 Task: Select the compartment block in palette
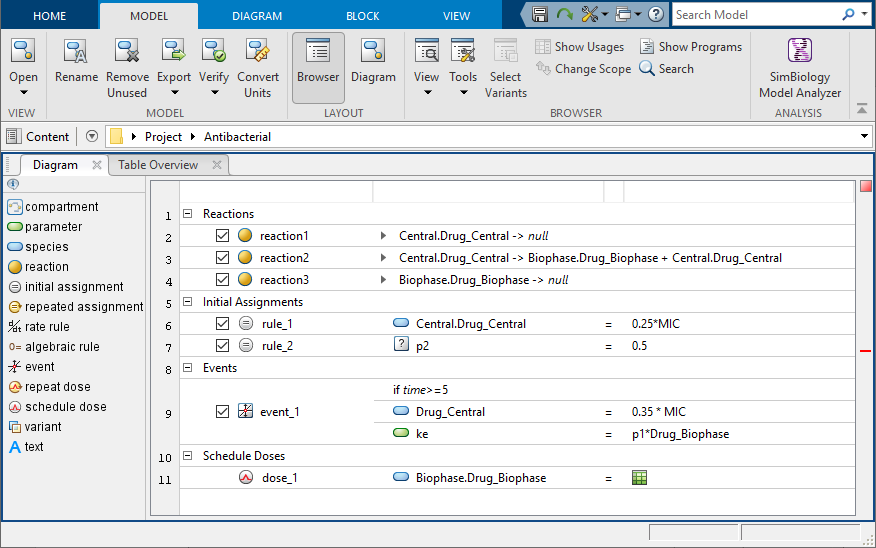point(53,207)
